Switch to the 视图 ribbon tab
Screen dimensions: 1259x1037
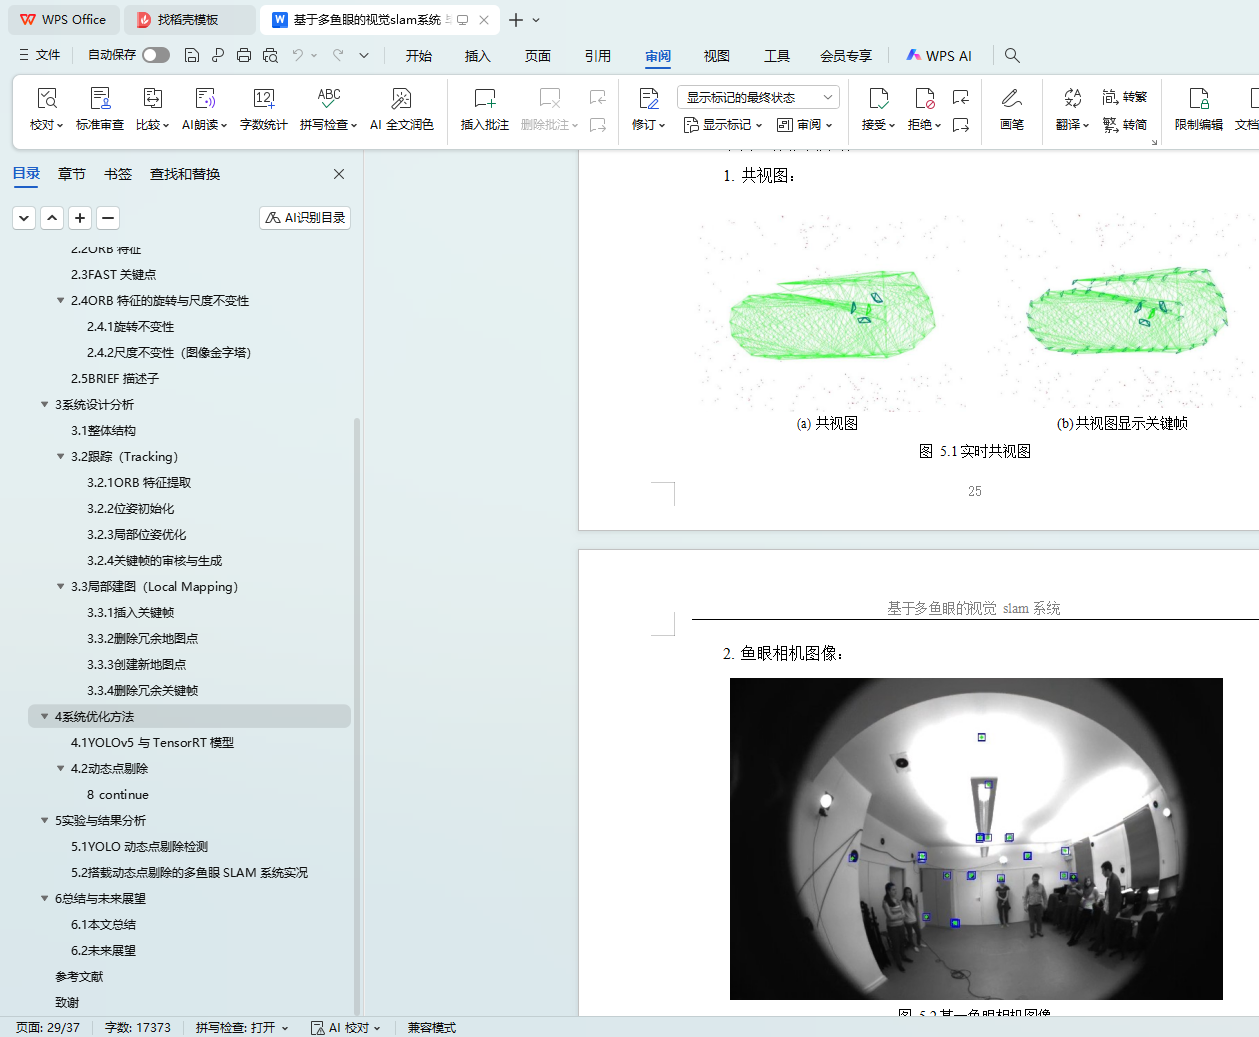[x=716, y=56]
